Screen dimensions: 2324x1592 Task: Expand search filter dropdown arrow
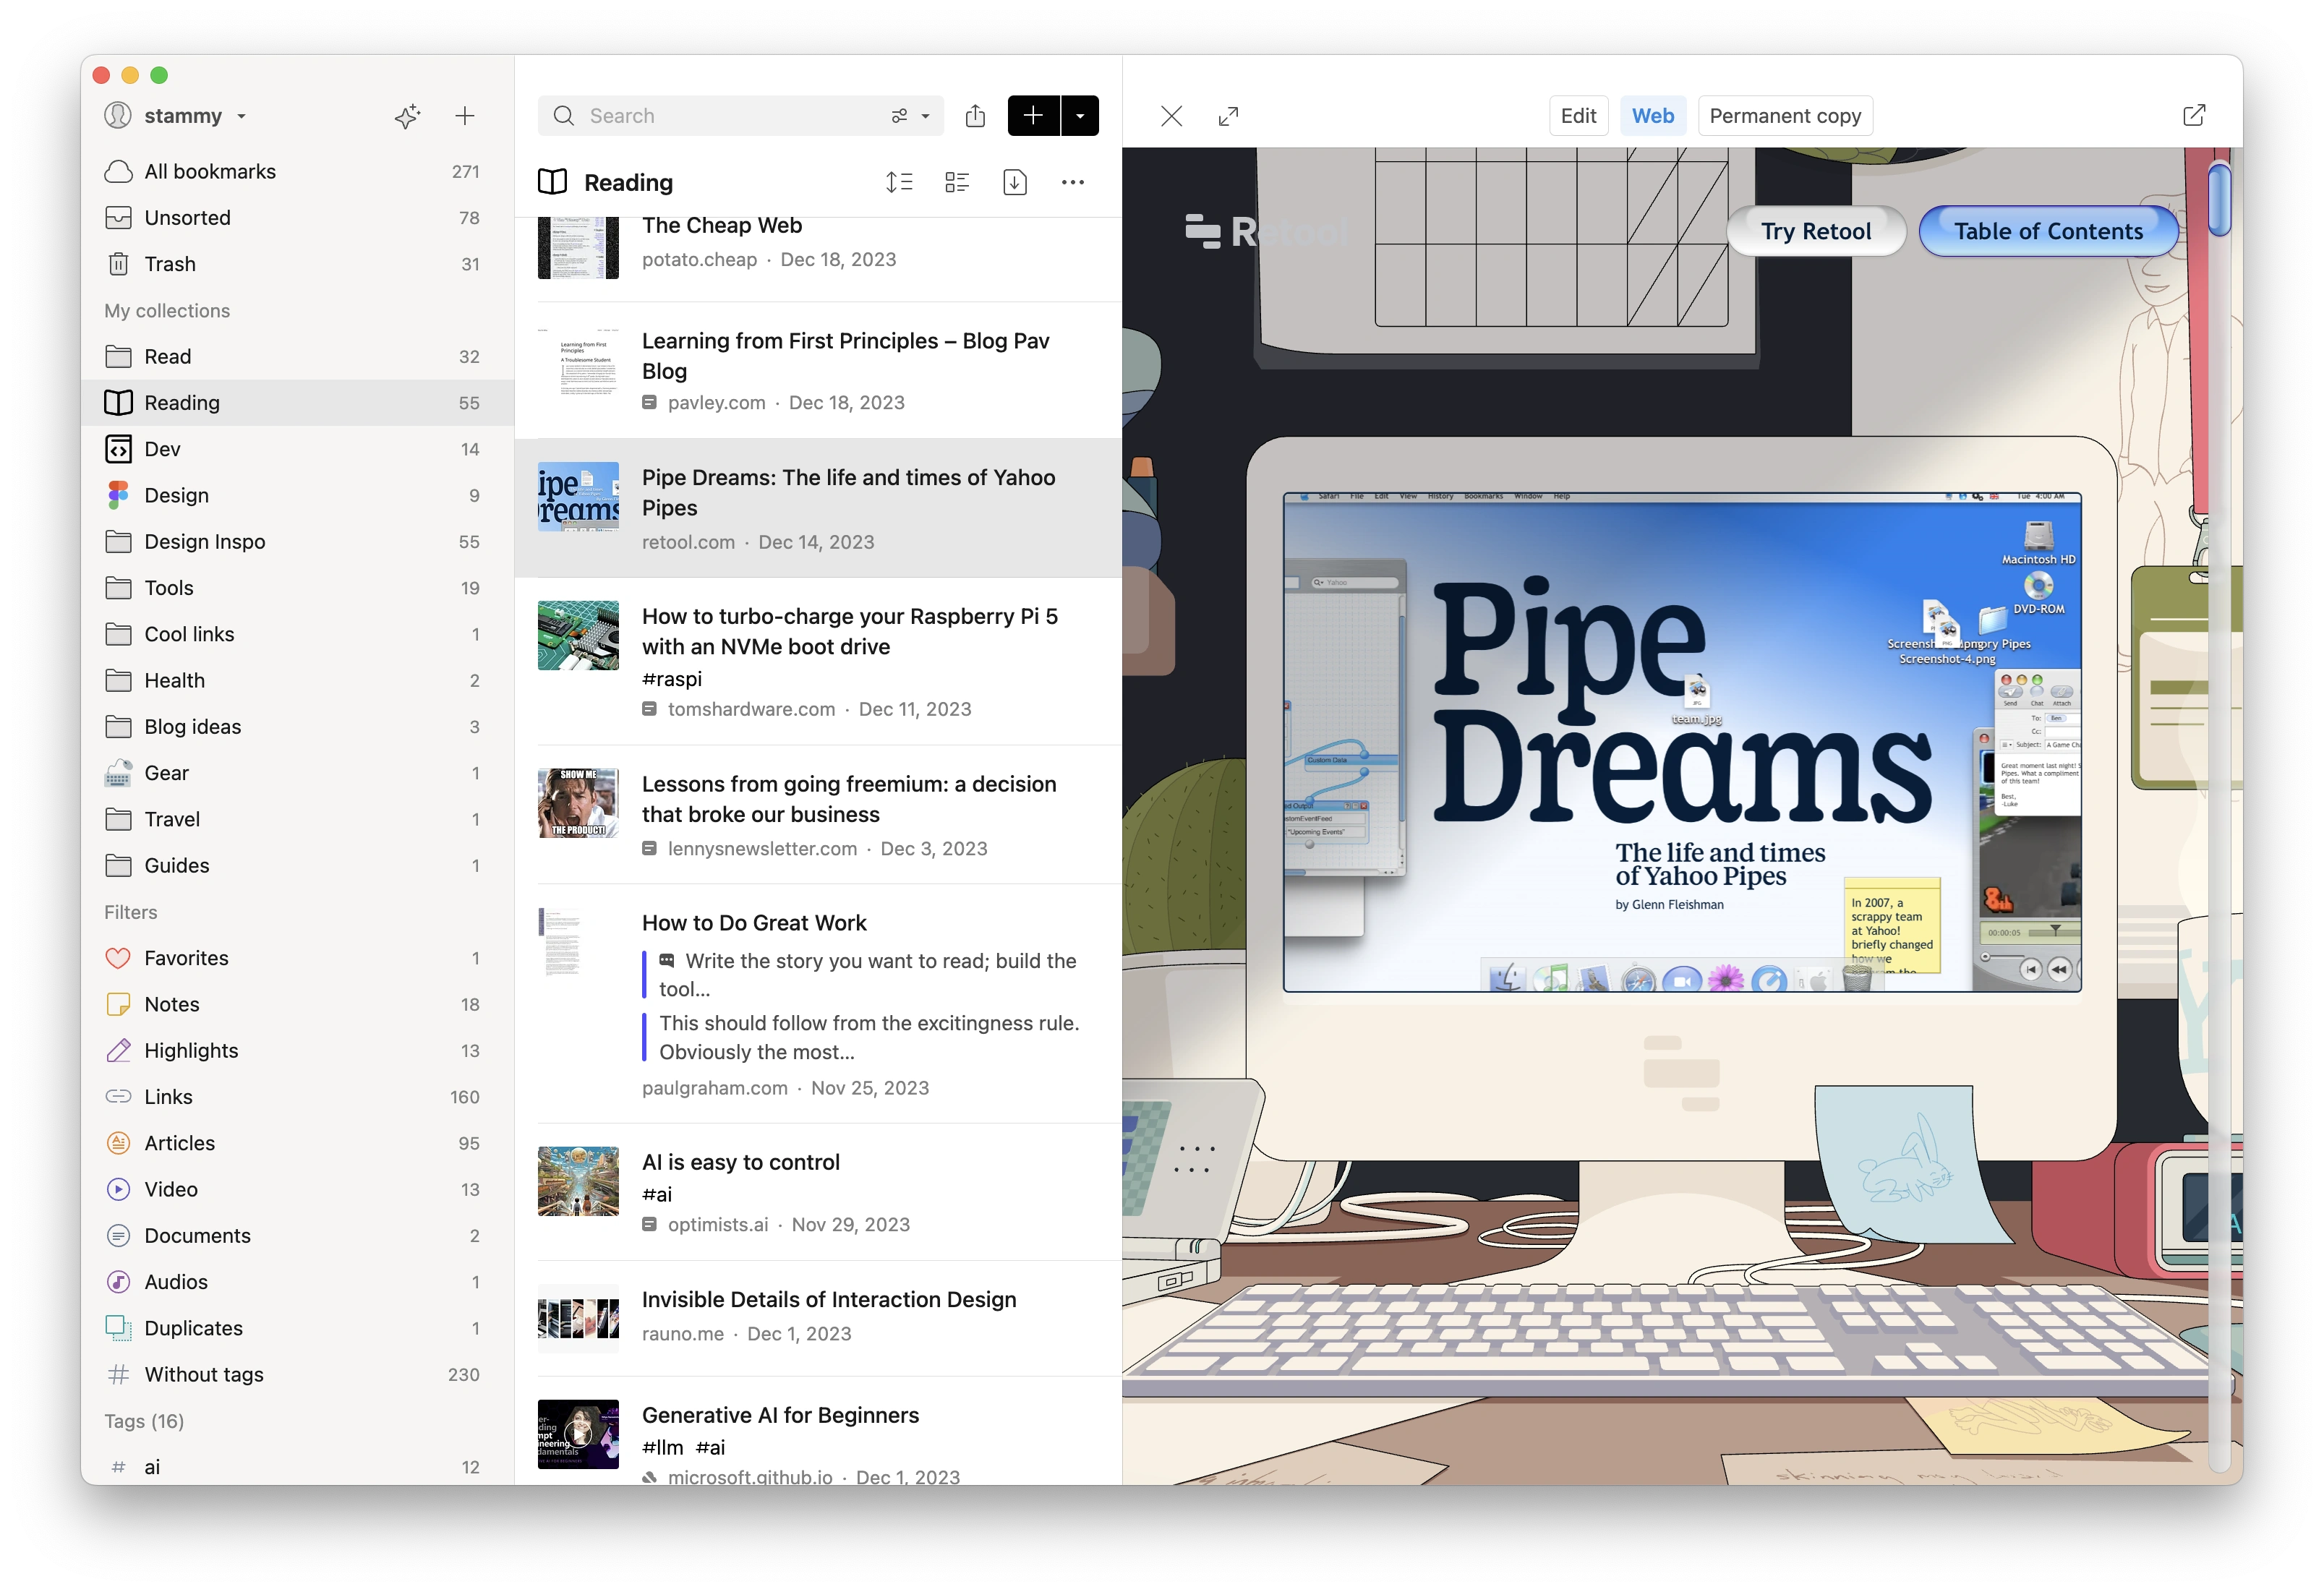(x=926, y=116)
